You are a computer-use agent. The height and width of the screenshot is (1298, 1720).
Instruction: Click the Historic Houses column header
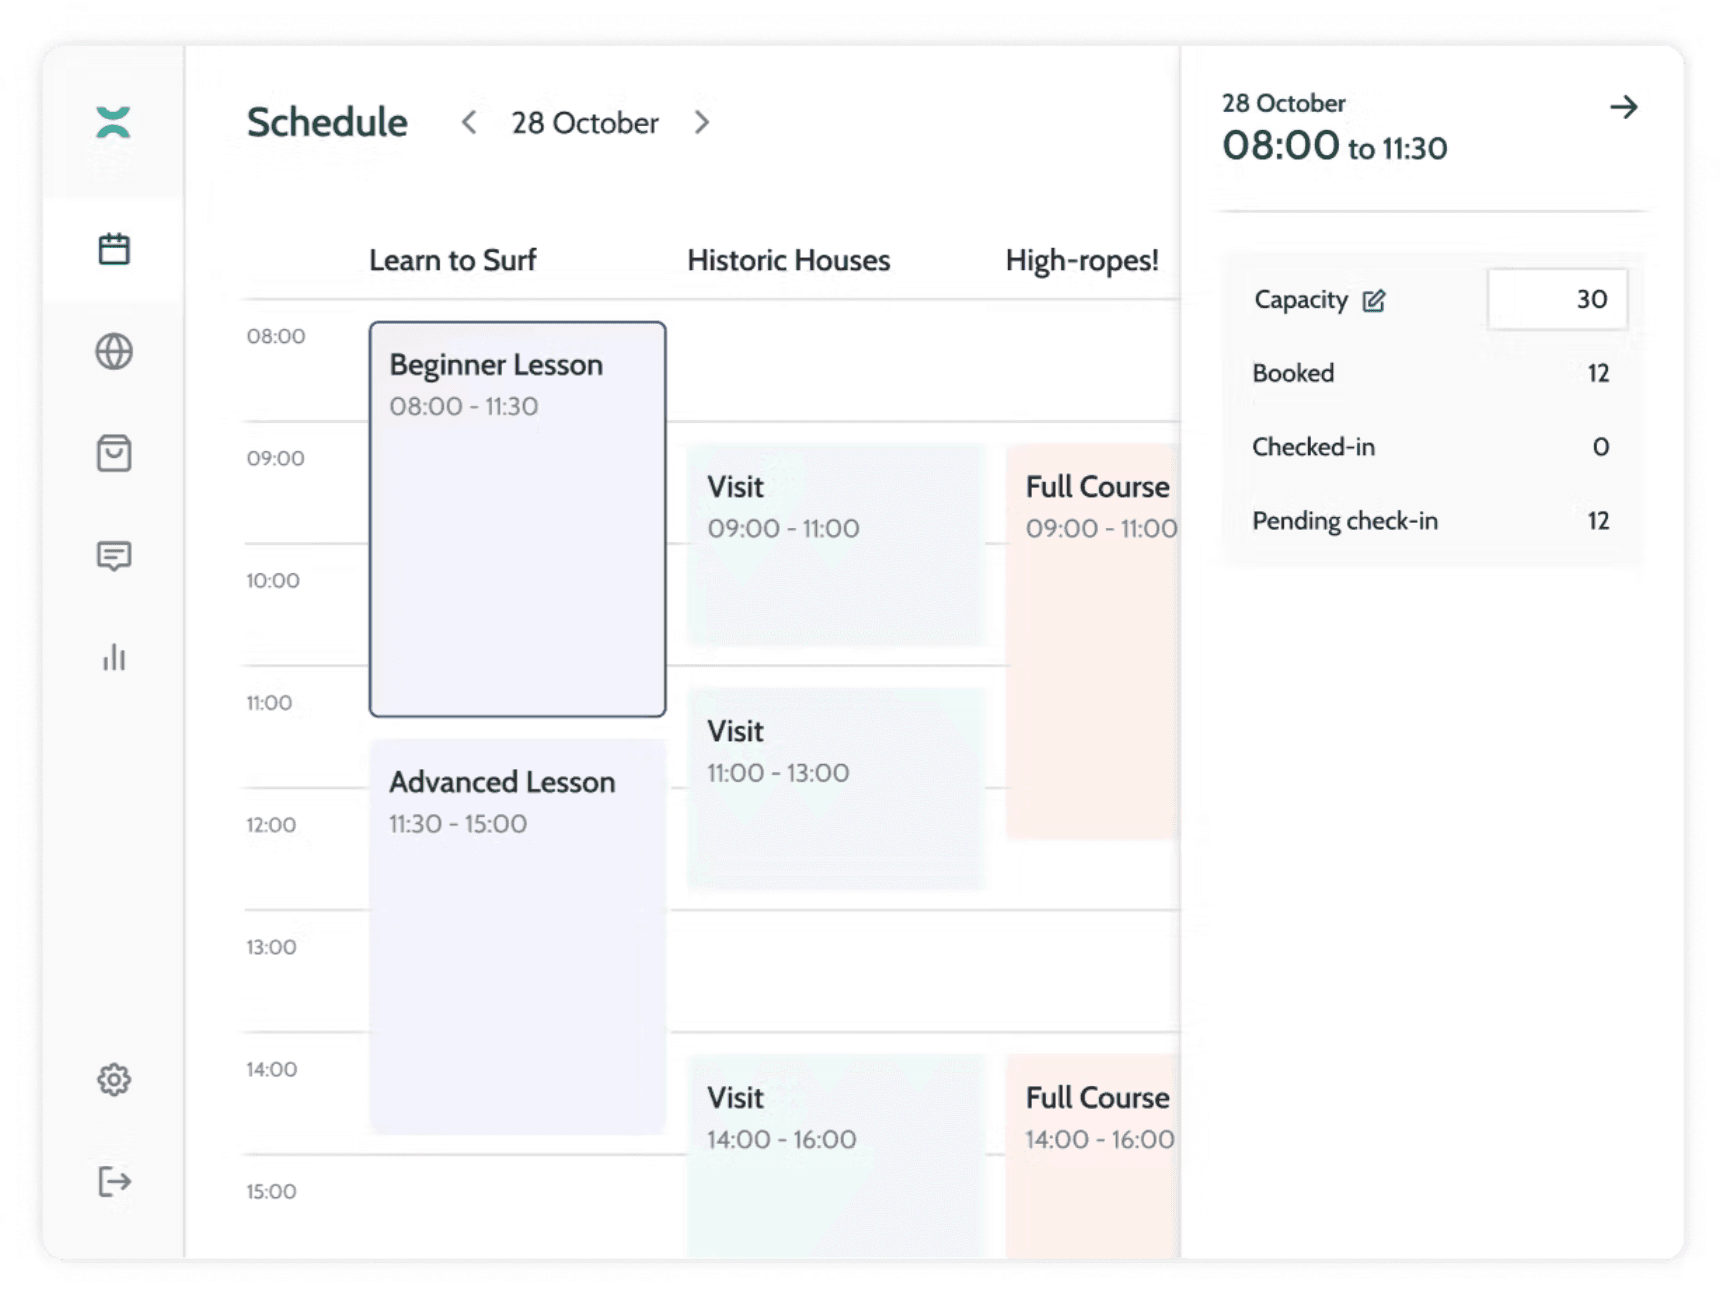pos(788,260)
